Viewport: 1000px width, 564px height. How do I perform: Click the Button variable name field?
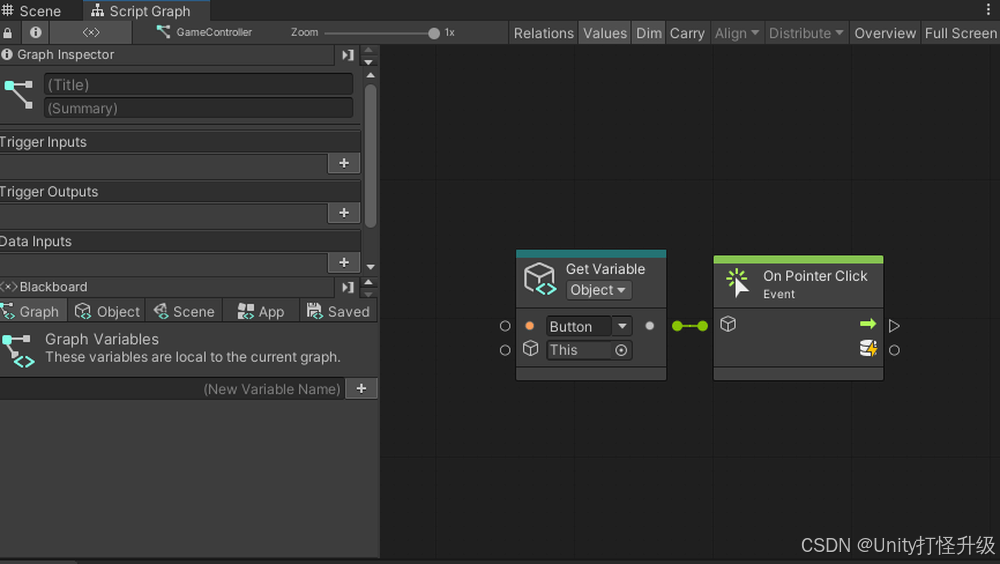tap(578, 326)
